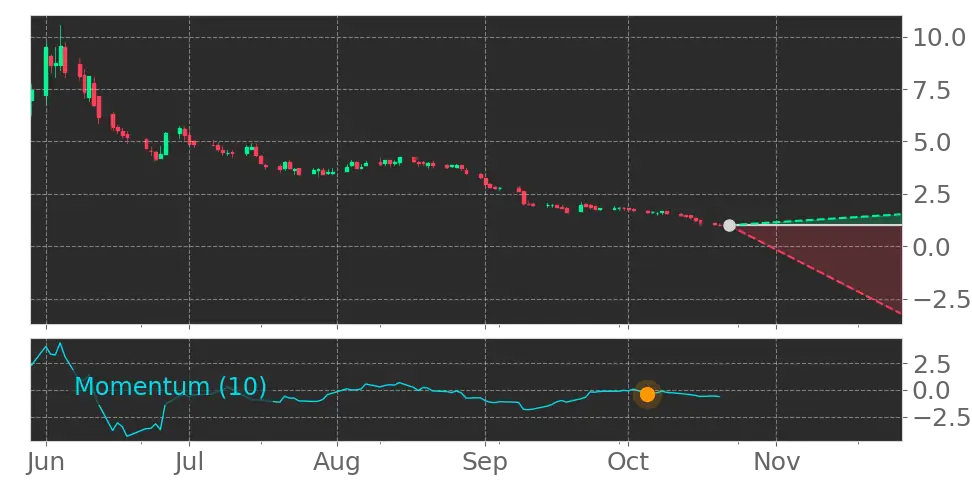Click the green dashed upper forecast line

click(818, 219)
